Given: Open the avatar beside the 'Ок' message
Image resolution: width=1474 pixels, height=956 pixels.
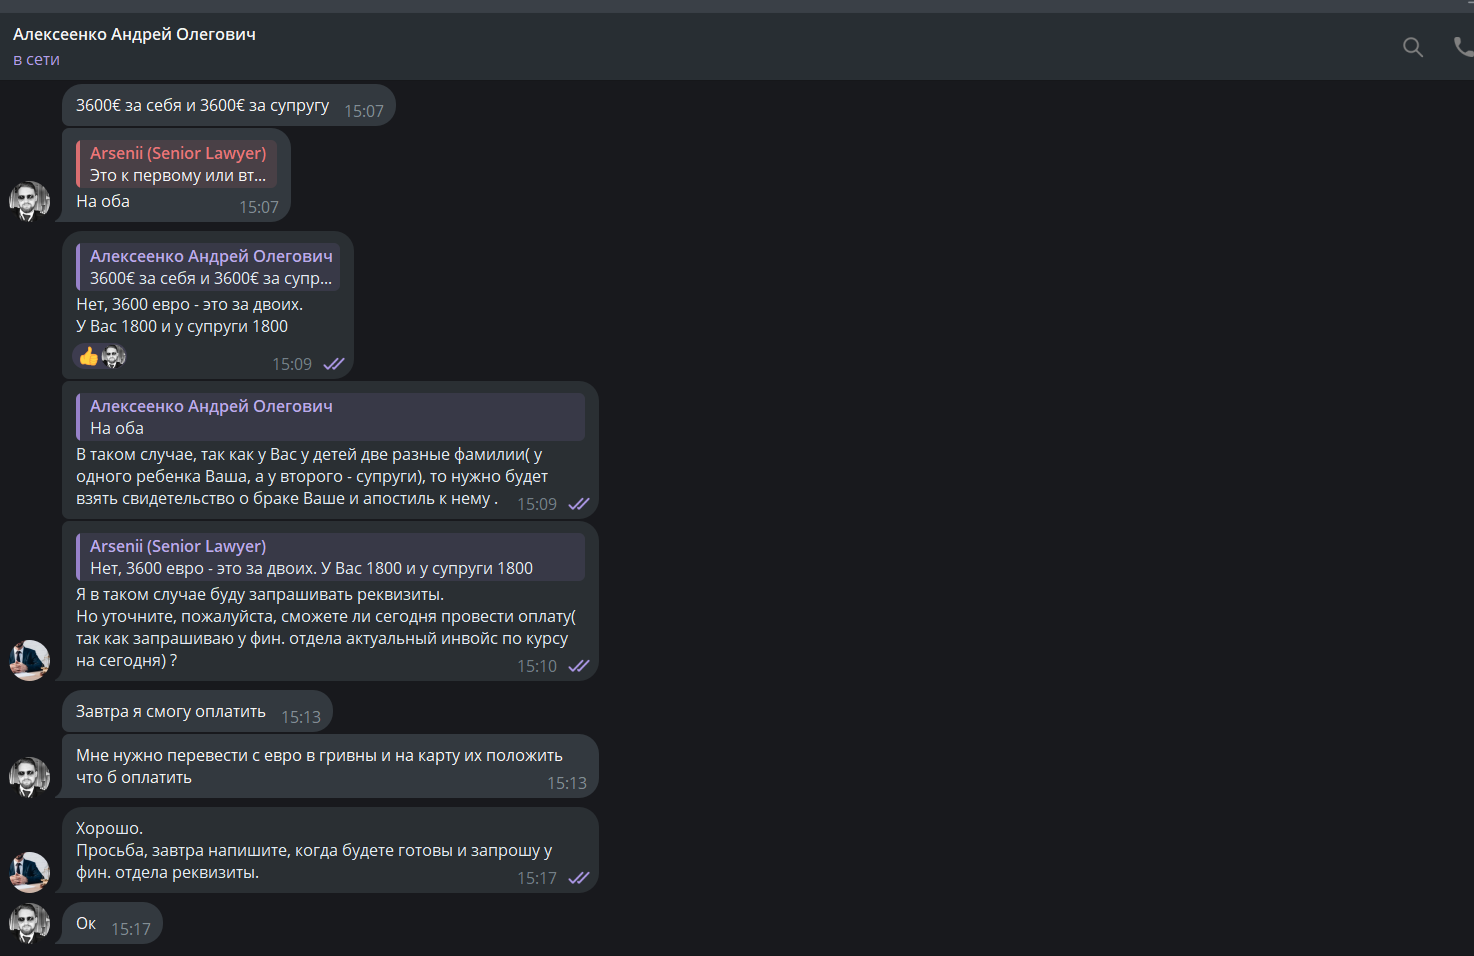Looking at the screenshot, I should click(30, 923).
